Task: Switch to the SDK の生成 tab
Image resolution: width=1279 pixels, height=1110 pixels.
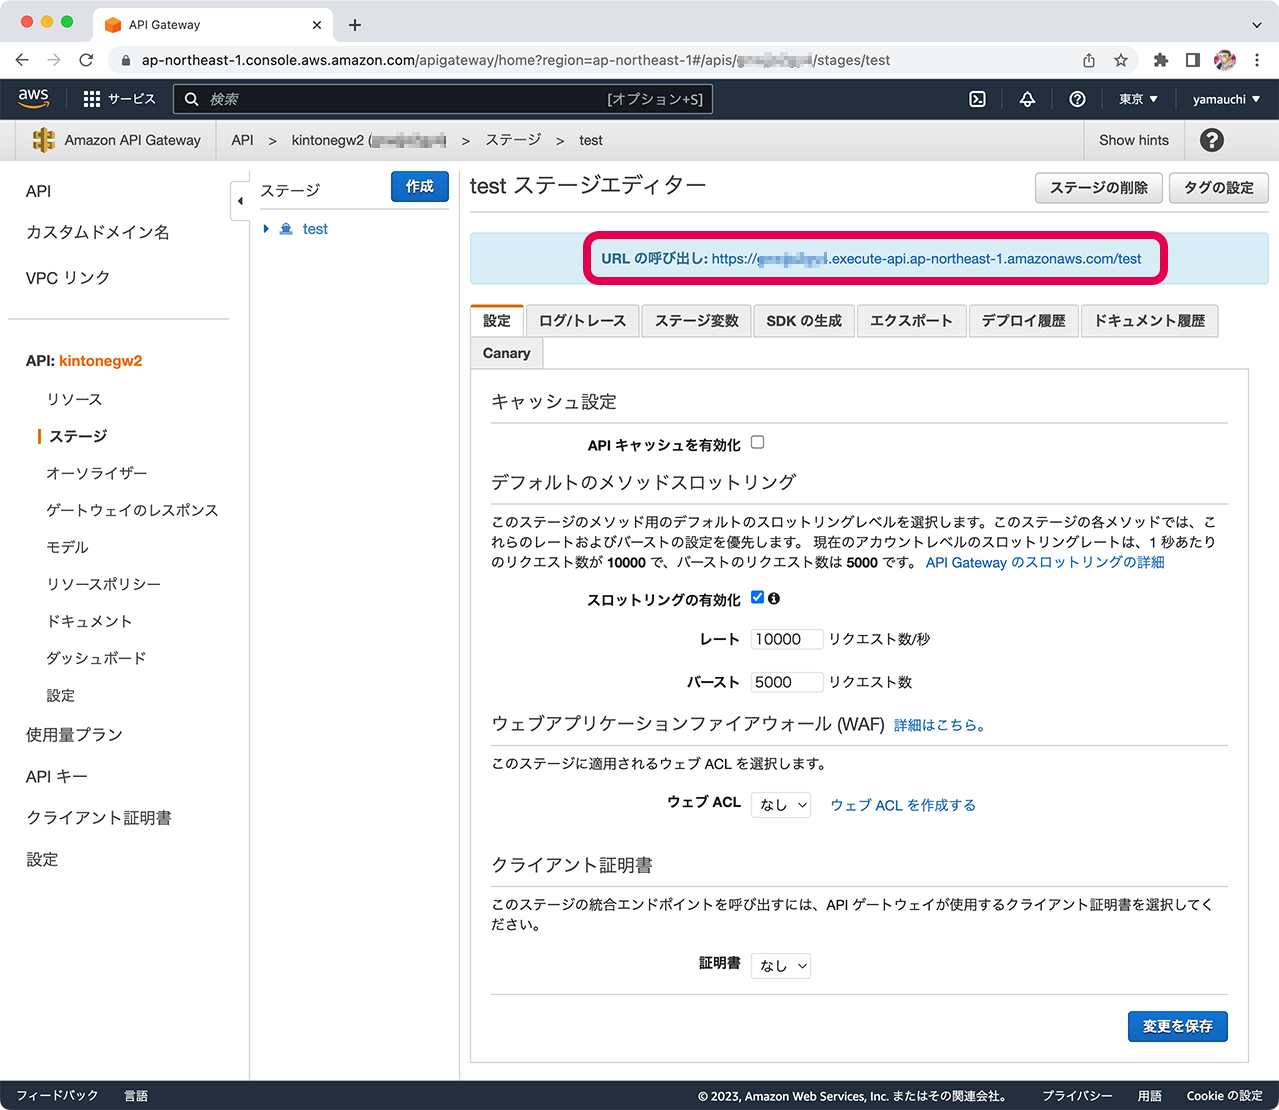Action: click(x=804, y=321)
